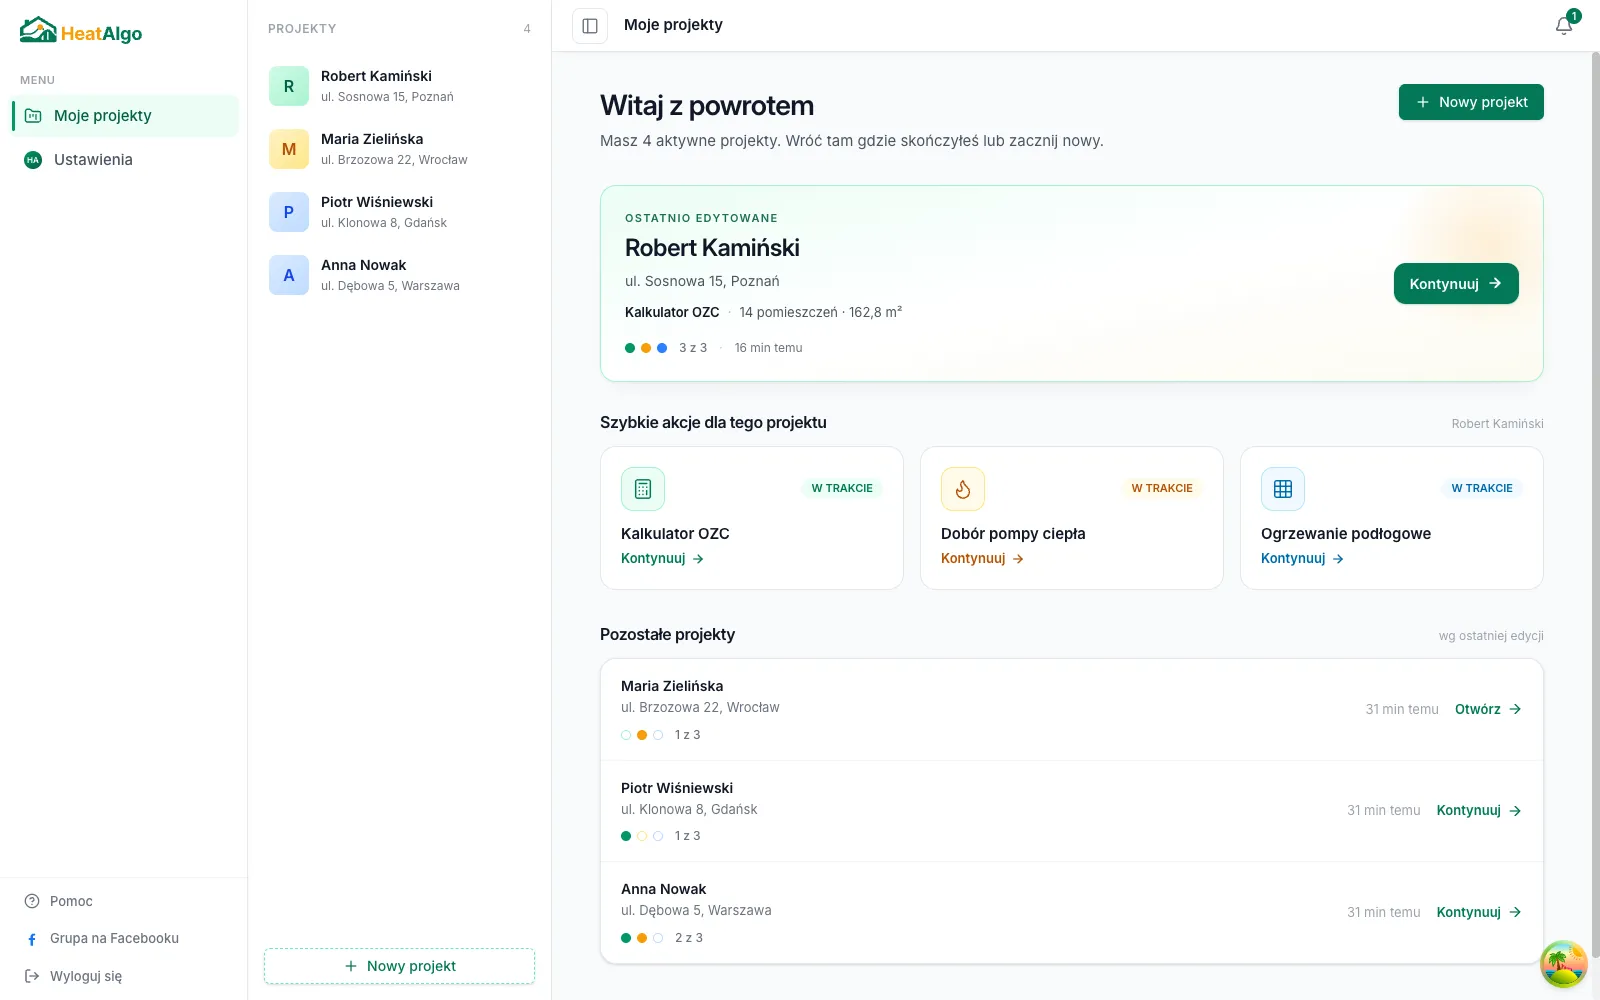The height and width of the screenshot is (1000, 1600).
Task: Click the HeatAlgo logo
Action: pos(81,31)
